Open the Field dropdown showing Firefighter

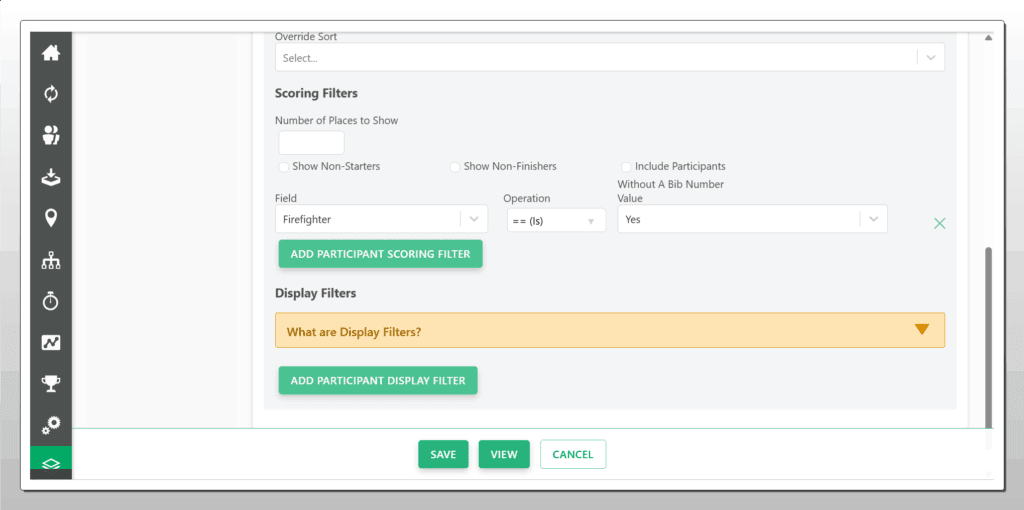click(x=380, y=219)
